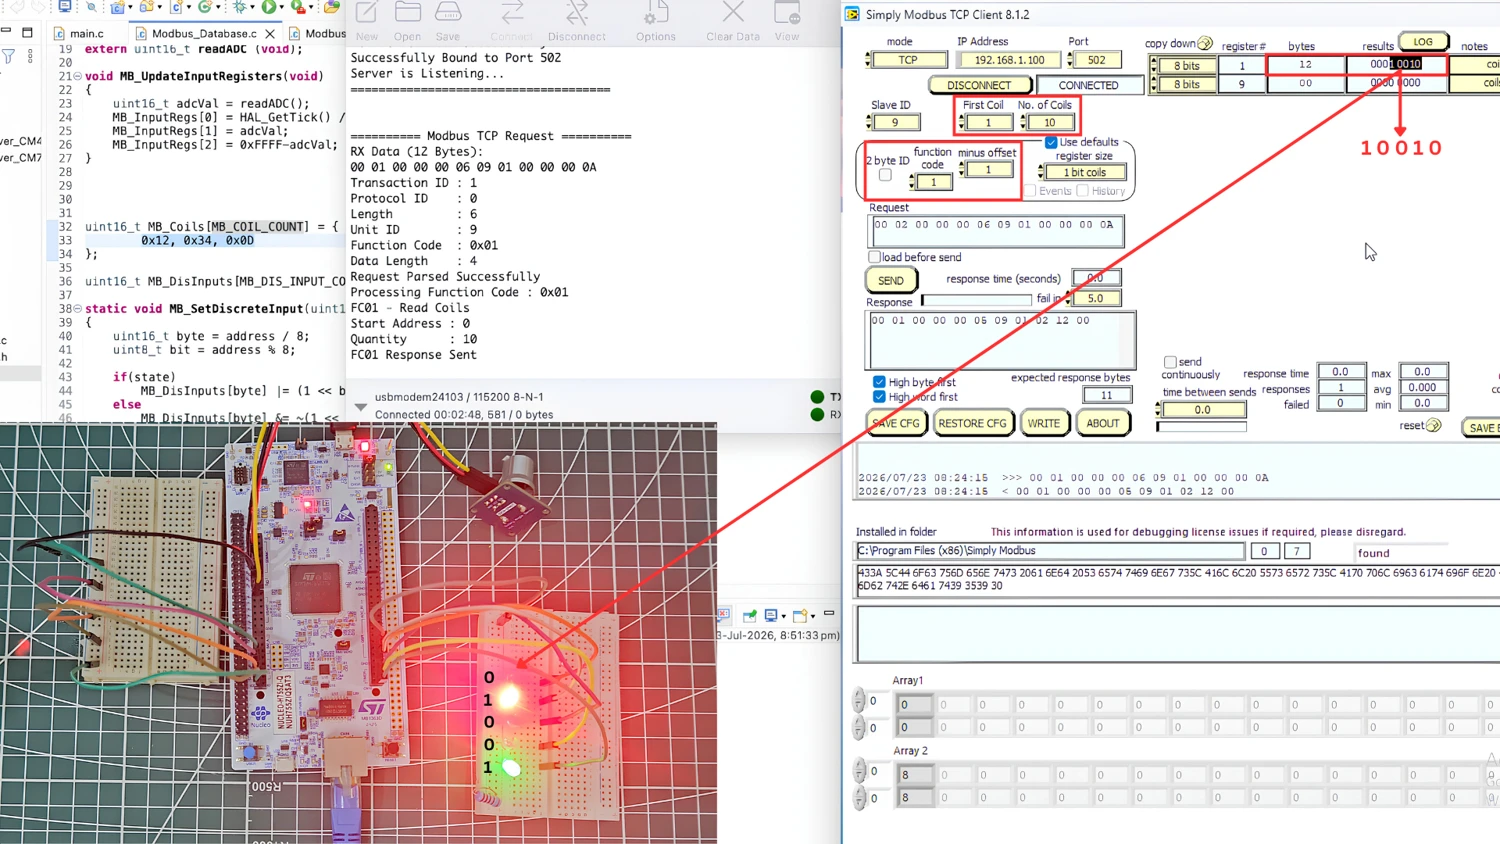Click the Response progress bar
The image size is (1500, 844).
(x=976, y=300)
